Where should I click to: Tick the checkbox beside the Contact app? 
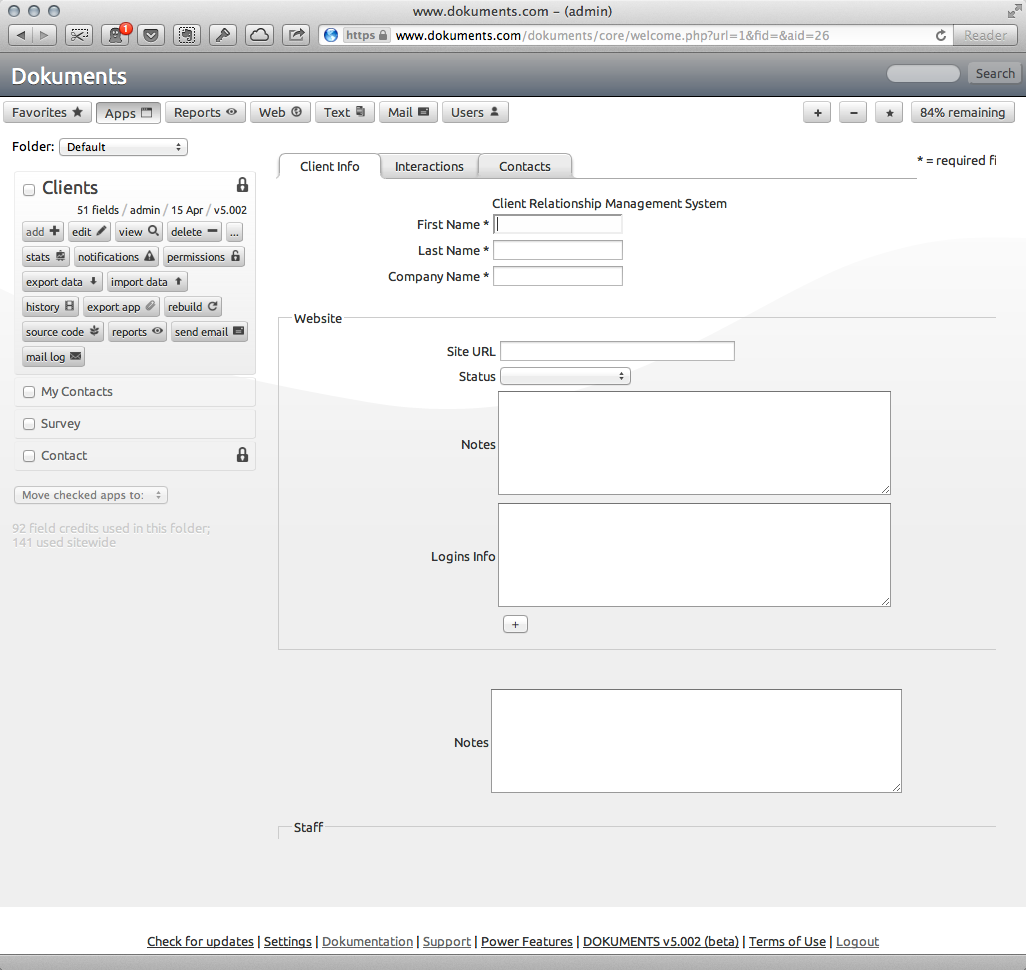pos(29,456)
